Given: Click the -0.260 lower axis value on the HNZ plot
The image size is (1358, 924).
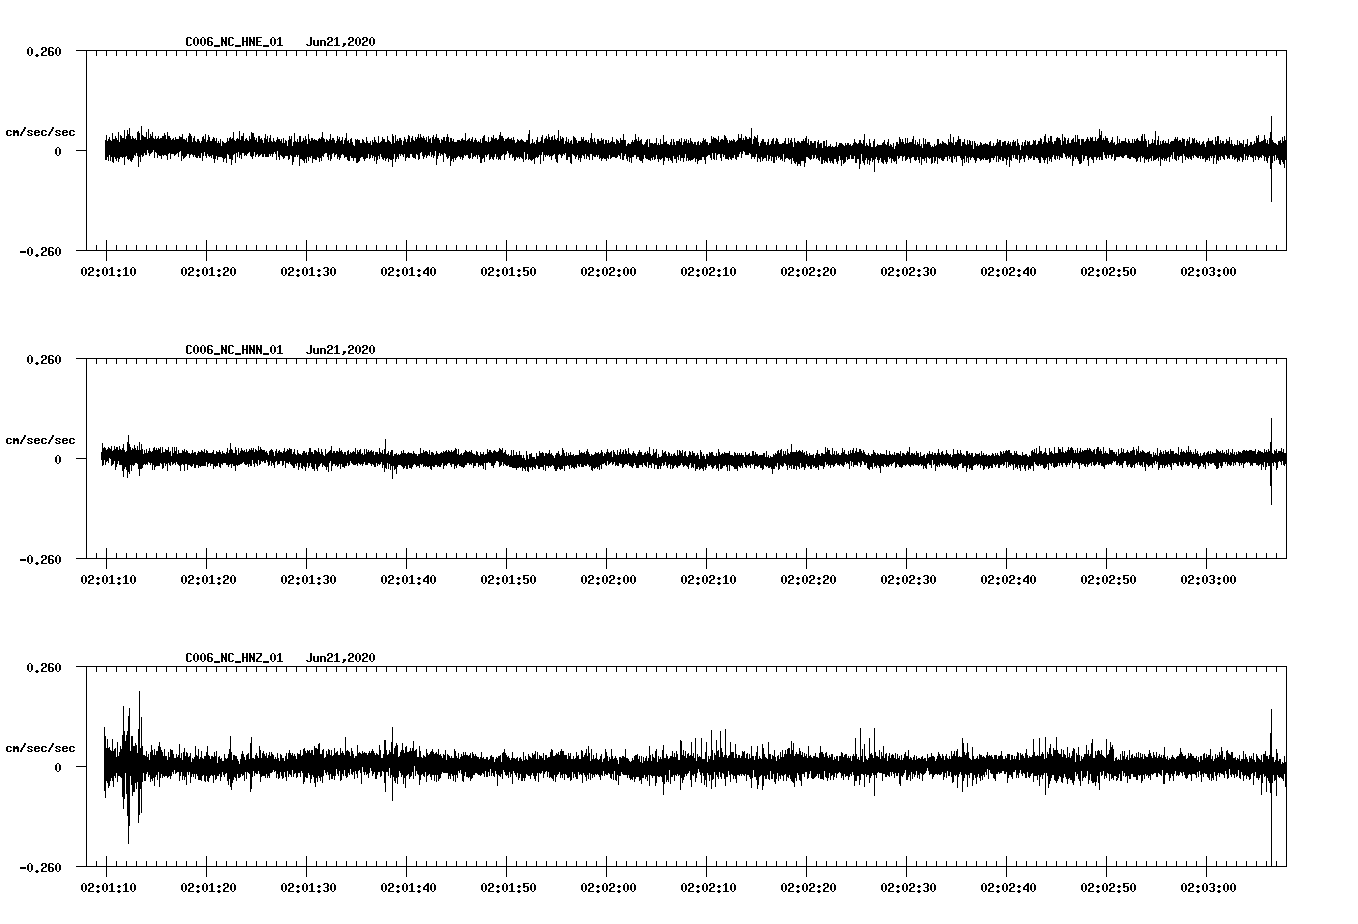Looking at the screenshot, I should pos(40,868).
